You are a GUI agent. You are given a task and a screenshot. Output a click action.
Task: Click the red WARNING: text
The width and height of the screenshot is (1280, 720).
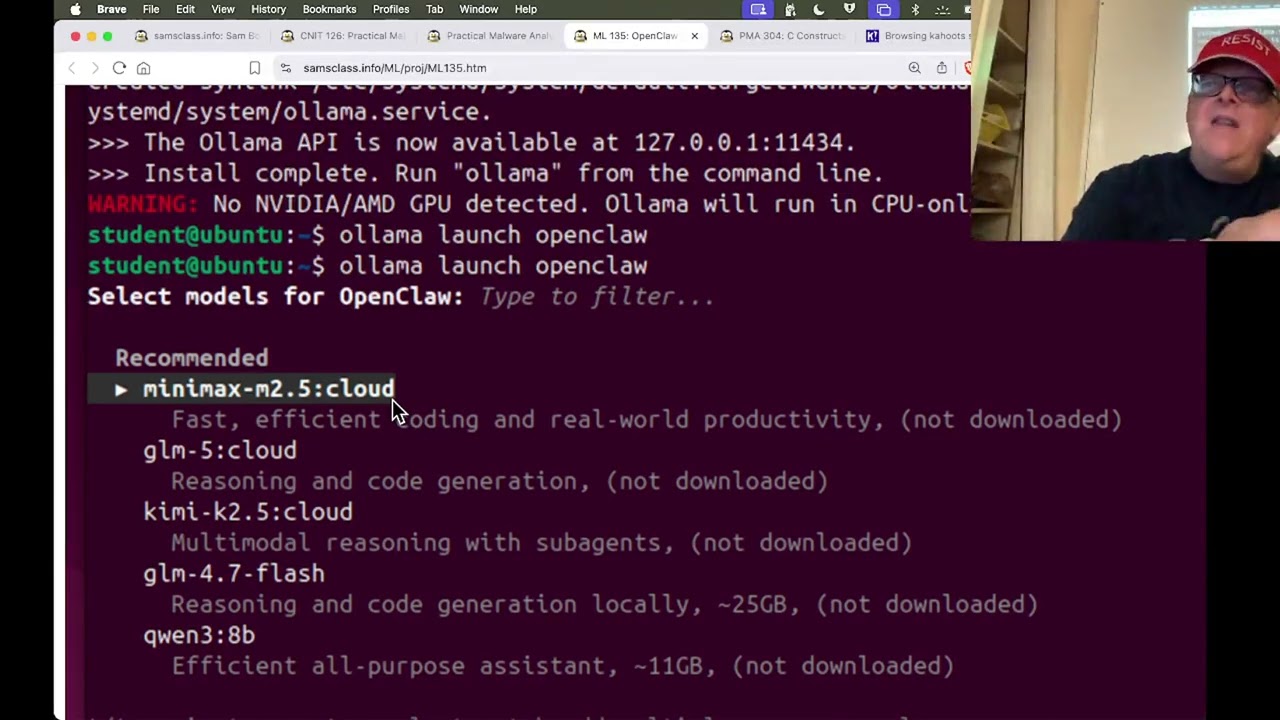coord(143,204)
